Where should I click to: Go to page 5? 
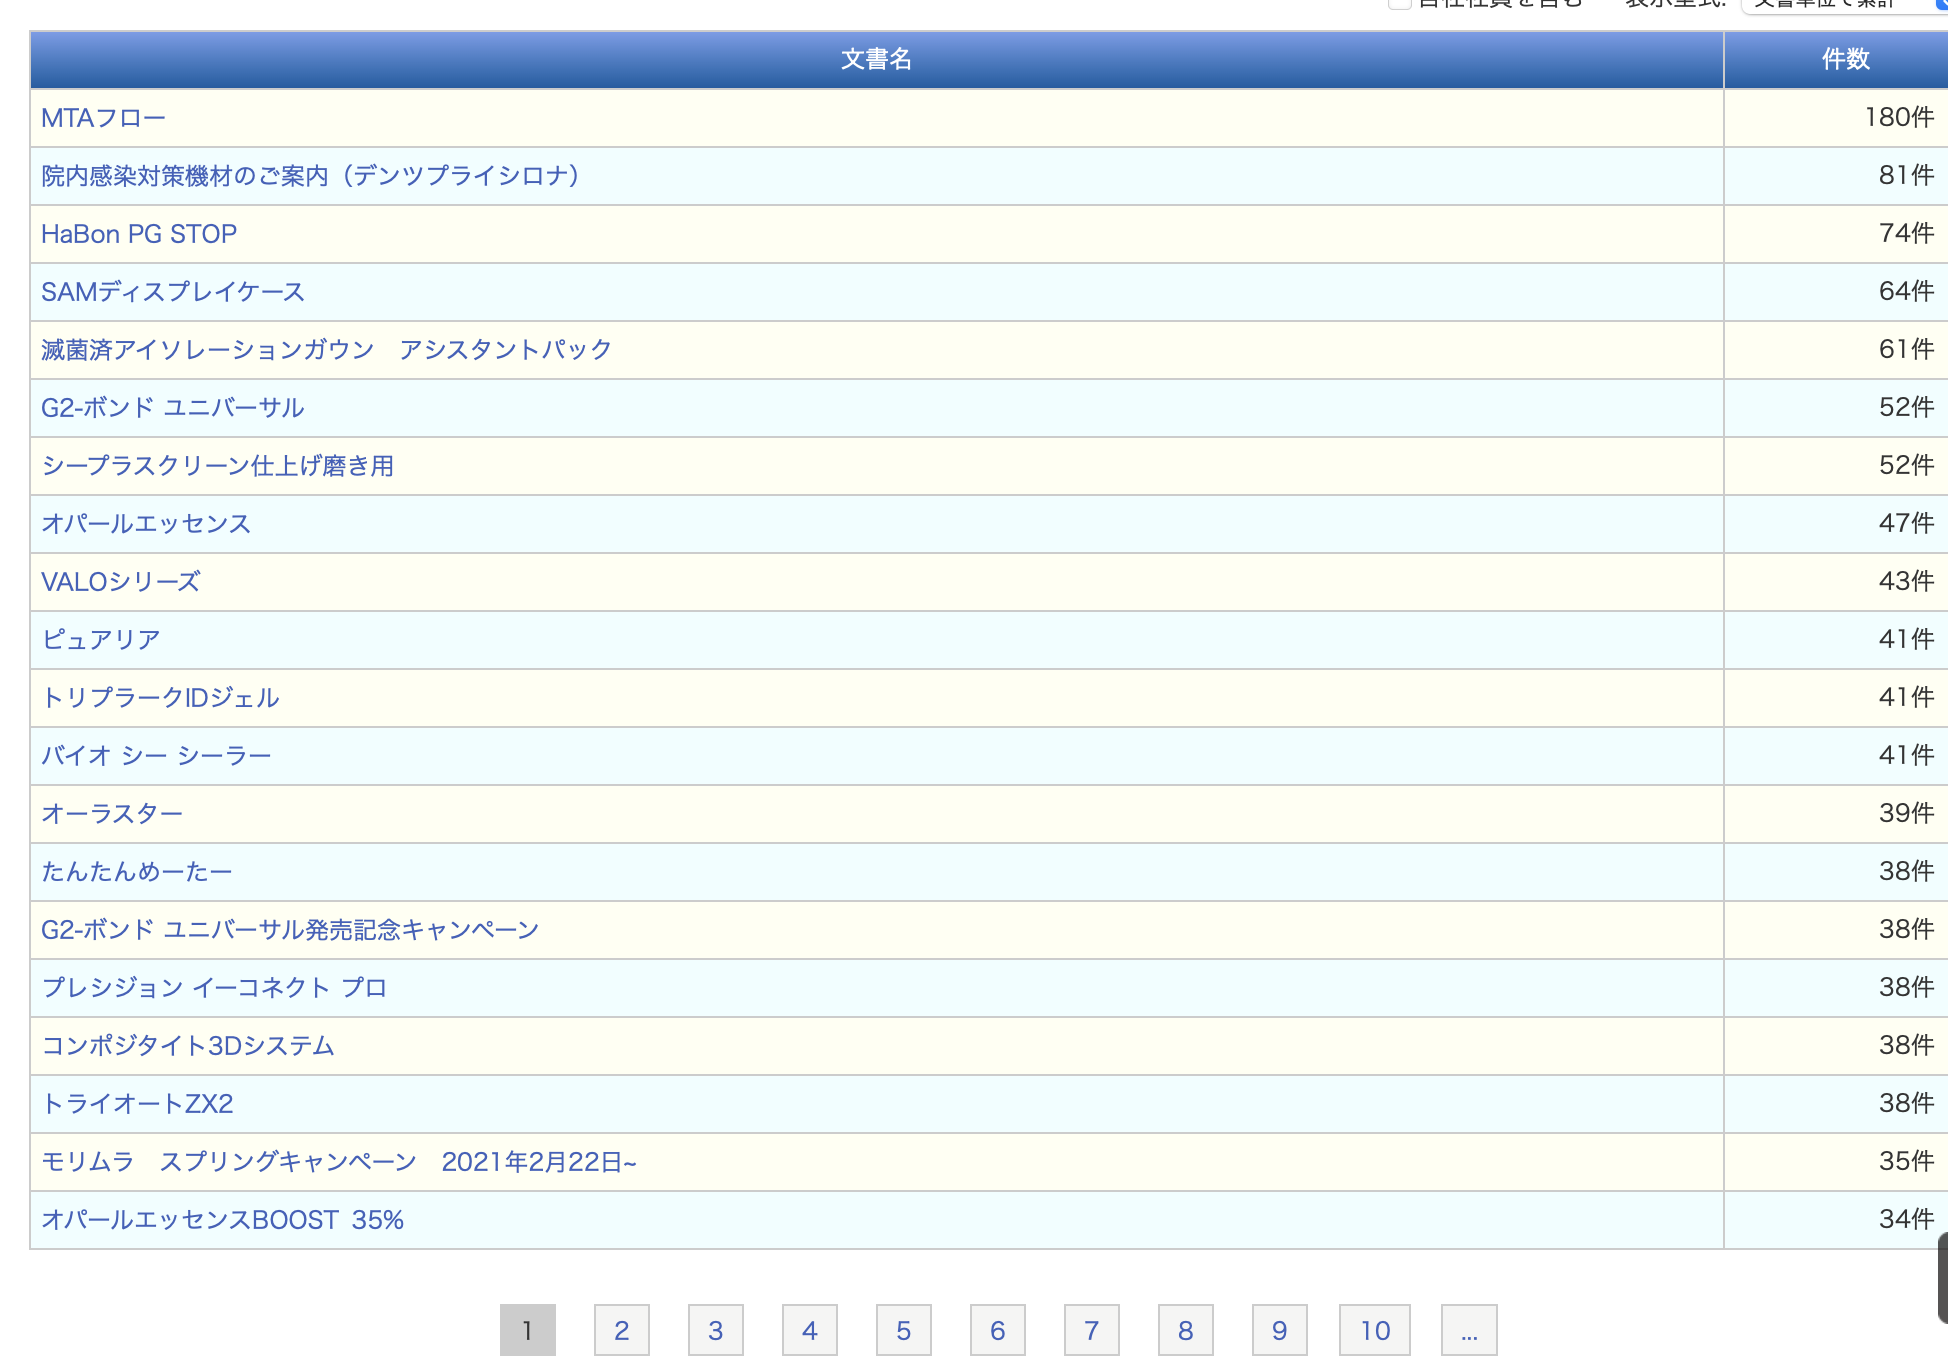pos(904,1330)
